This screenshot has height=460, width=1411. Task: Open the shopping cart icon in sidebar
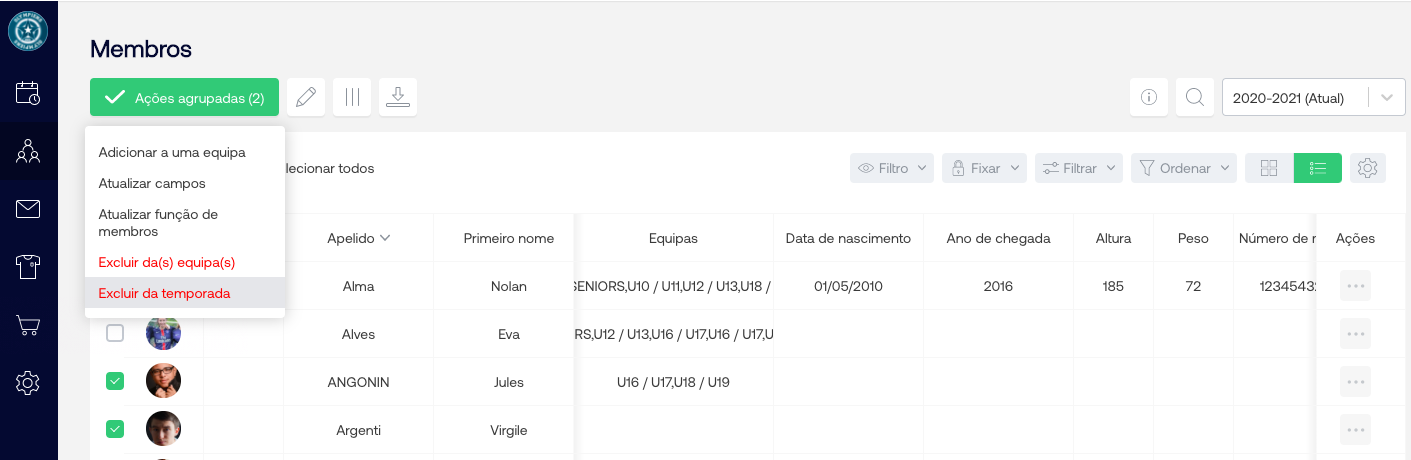click(x=28, y=325)
